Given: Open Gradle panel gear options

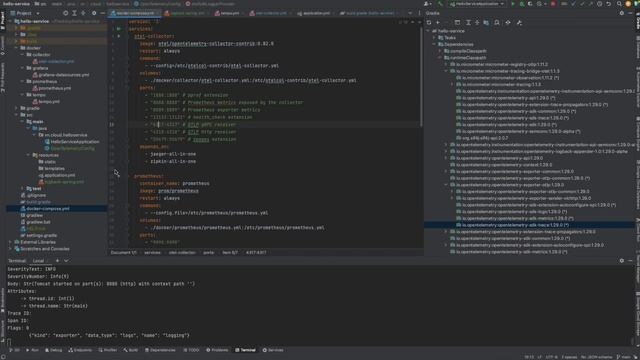Looking at the screenshot, I should pos(622,13).
